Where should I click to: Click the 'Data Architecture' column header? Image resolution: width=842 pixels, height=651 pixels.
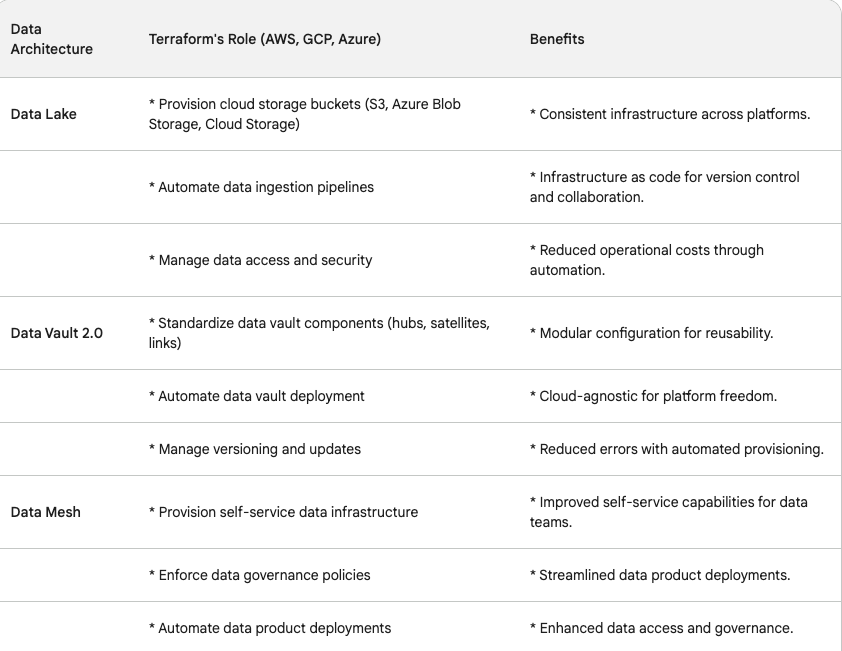point(51,39)
